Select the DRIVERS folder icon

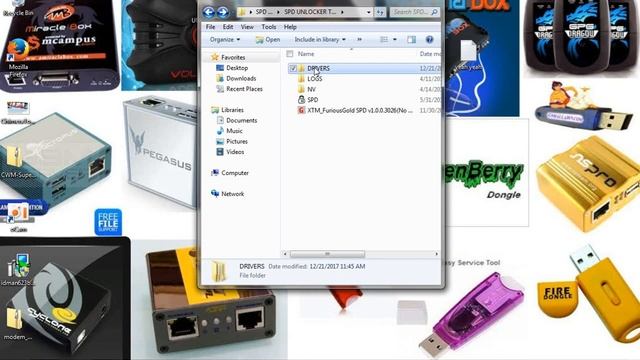(x=301, y=68)
